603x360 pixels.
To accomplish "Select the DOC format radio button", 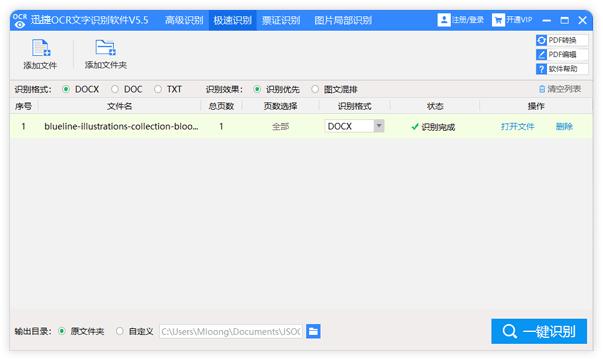I will tap(115, 89).
